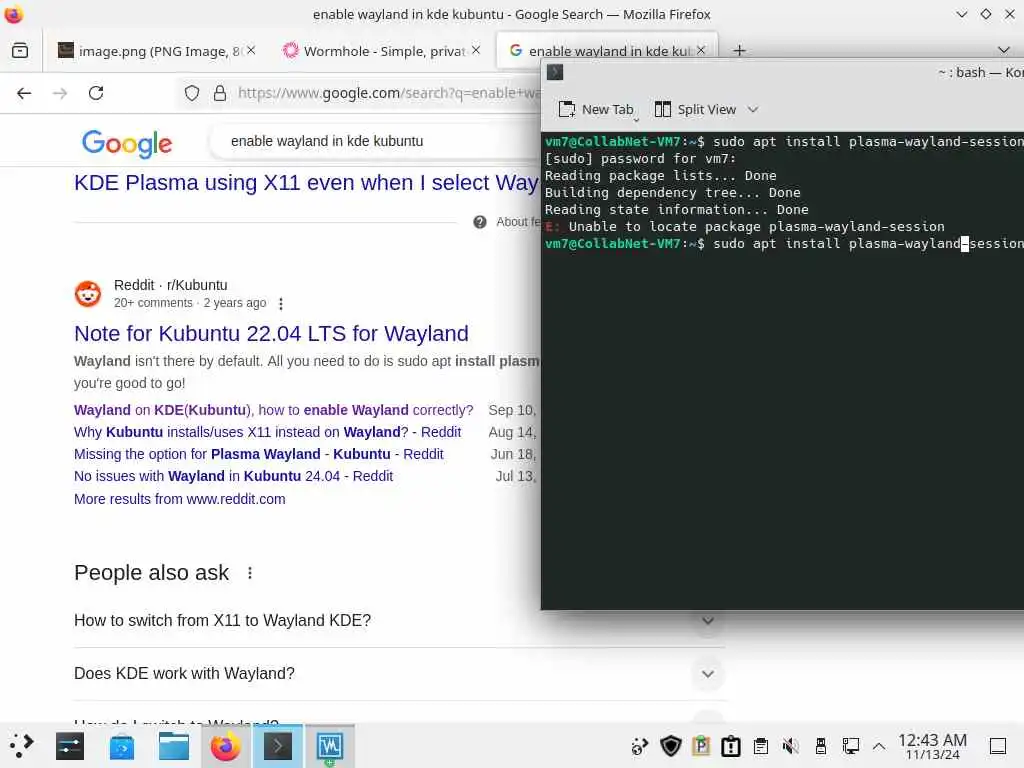Open the monitor app taskbar icon next to Konsole
Screen dimensions: 1024x768
click(330, 746)
